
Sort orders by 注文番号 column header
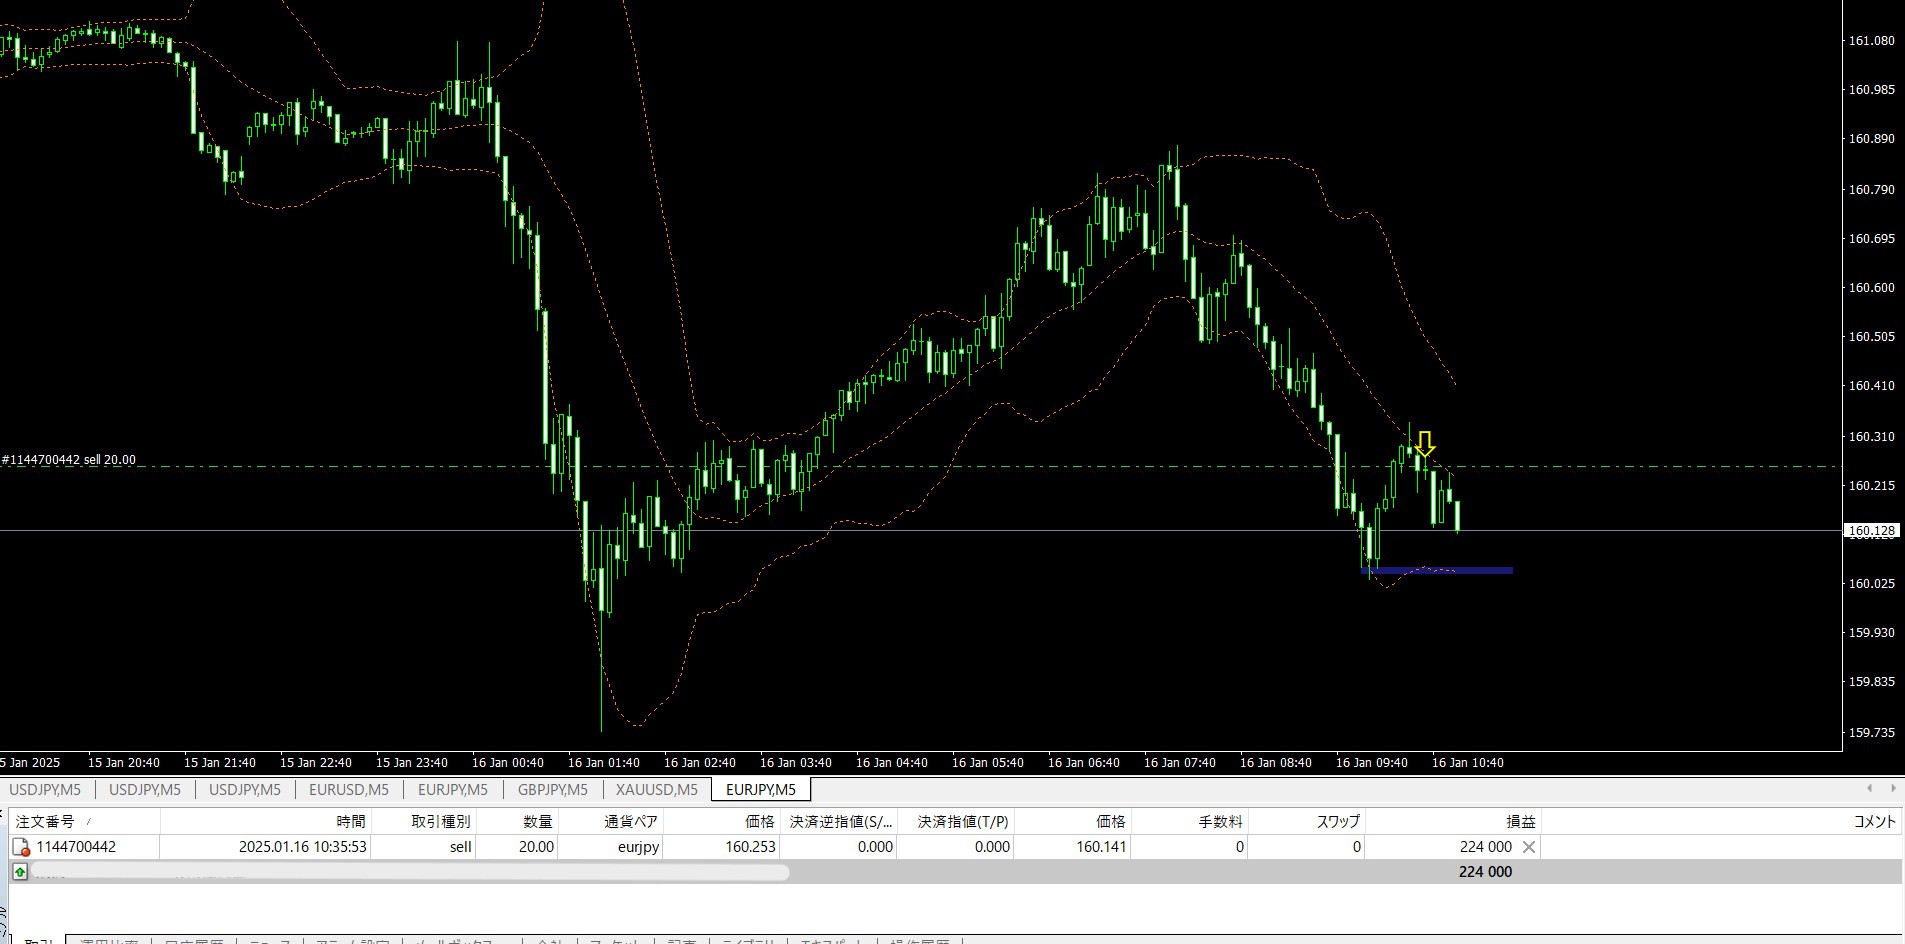click(85, 821)
